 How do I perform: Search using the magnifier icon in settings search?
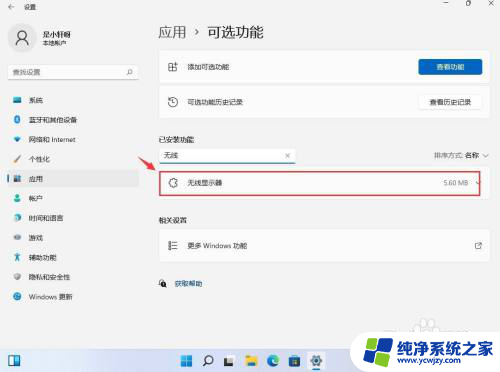click(130, 72)
